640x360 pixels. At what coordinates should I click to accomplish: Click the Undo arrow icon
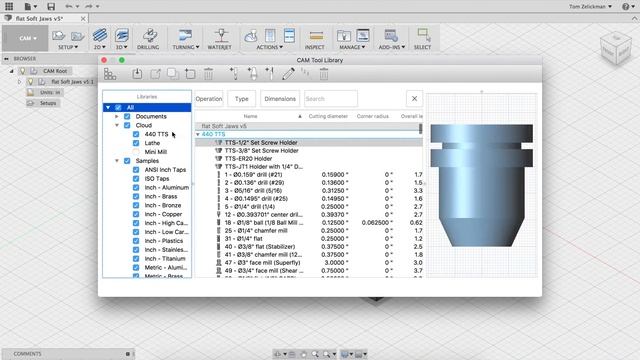click(x=69, y=6)
